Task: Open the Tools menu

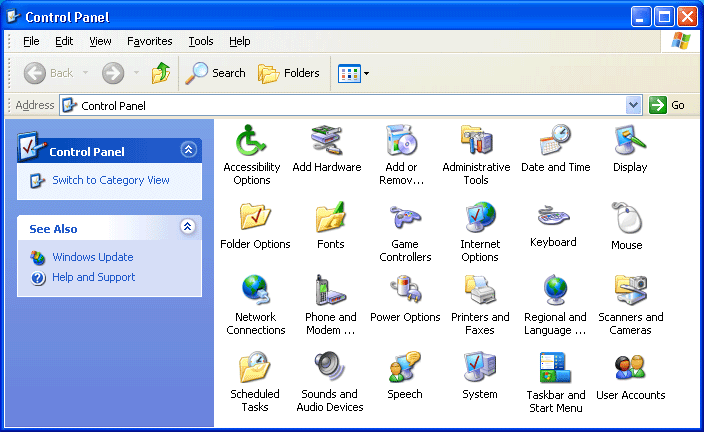Action: tap(201, 41)
